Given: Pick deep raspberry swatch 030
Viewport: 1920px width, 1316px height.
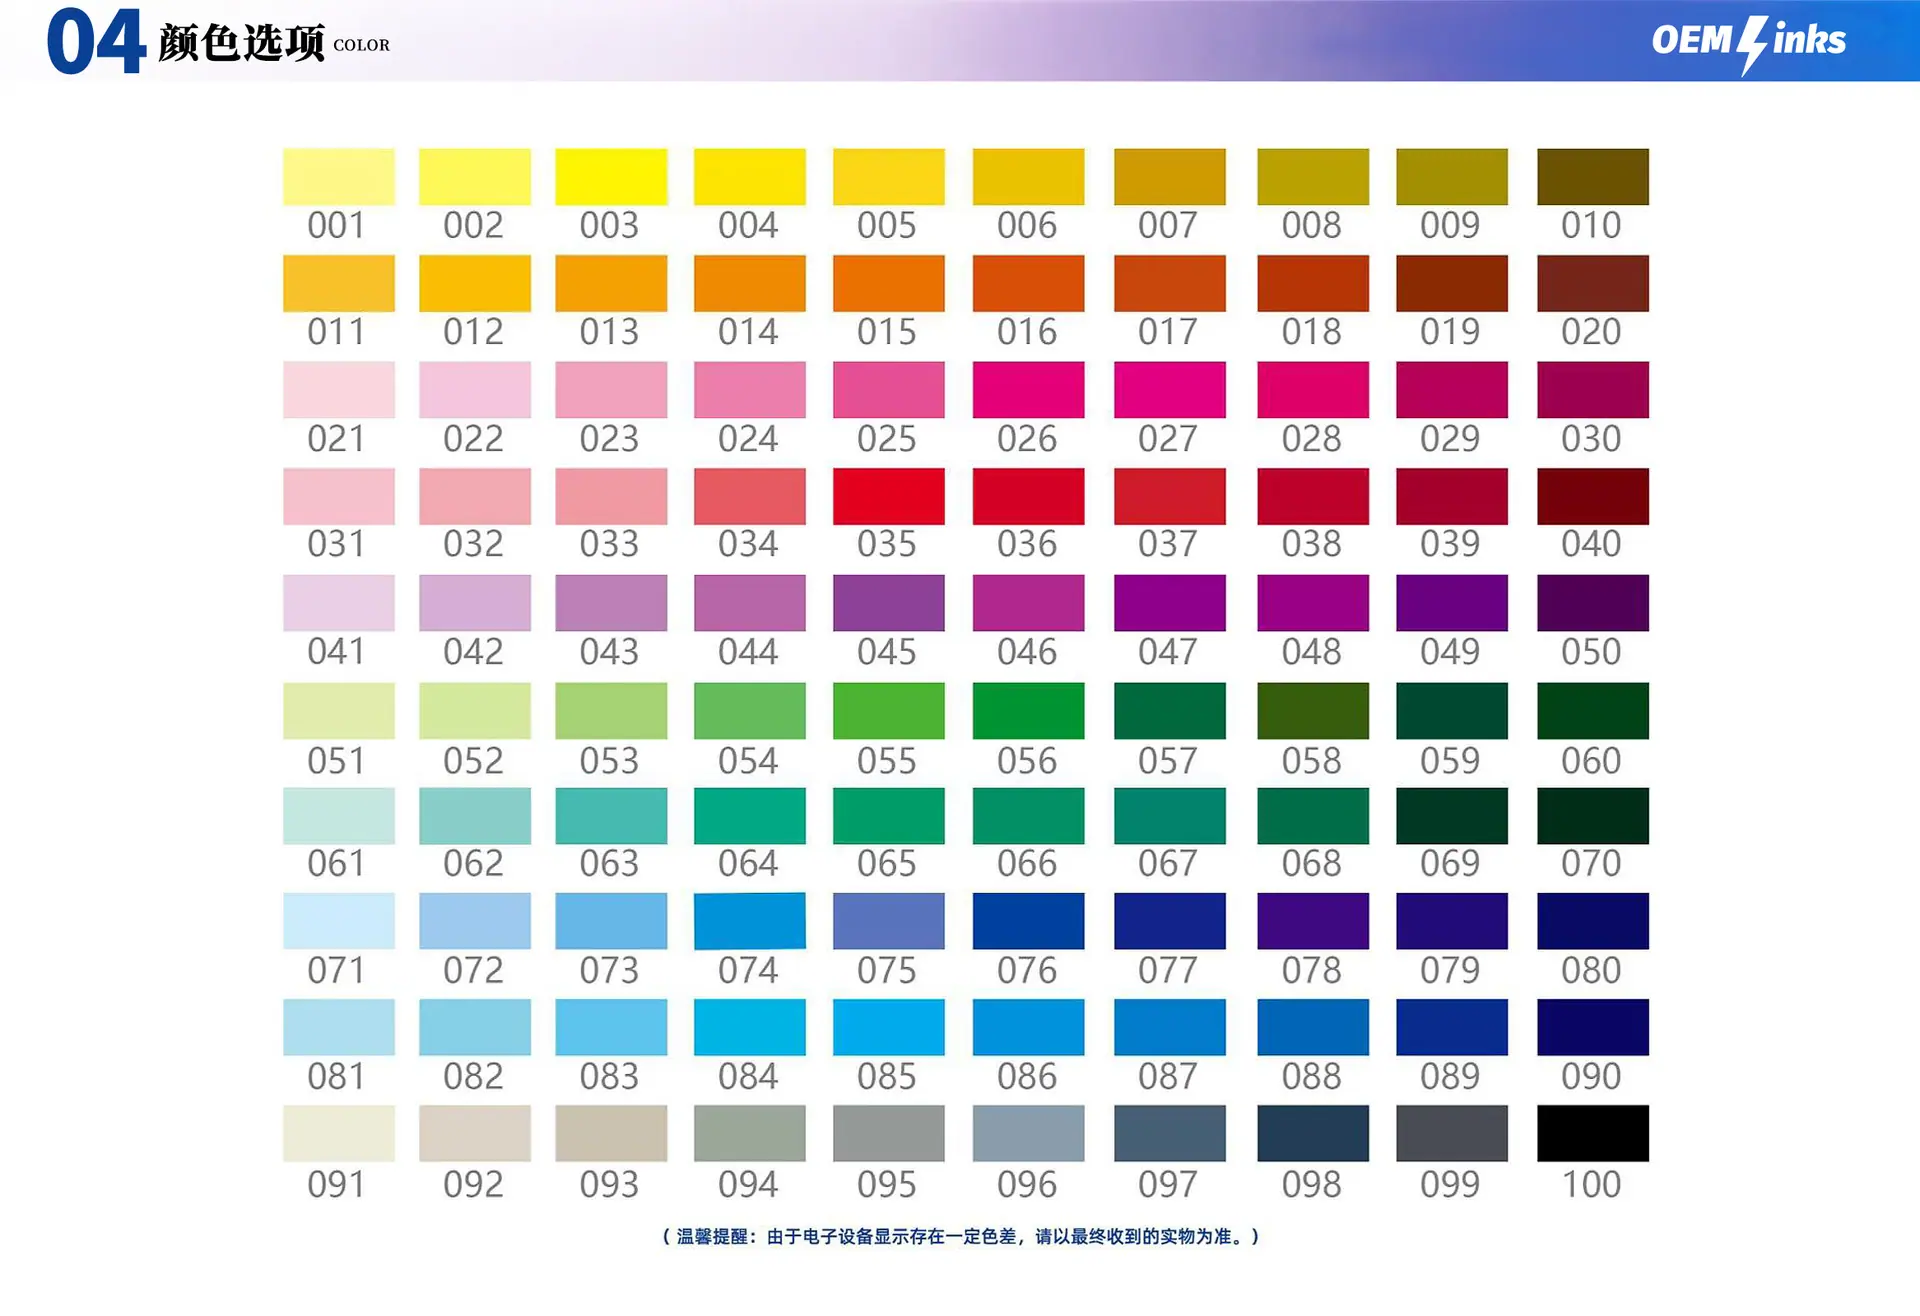Looking at the screenshot, I should pyautogui.click(x=1592, y=390).
